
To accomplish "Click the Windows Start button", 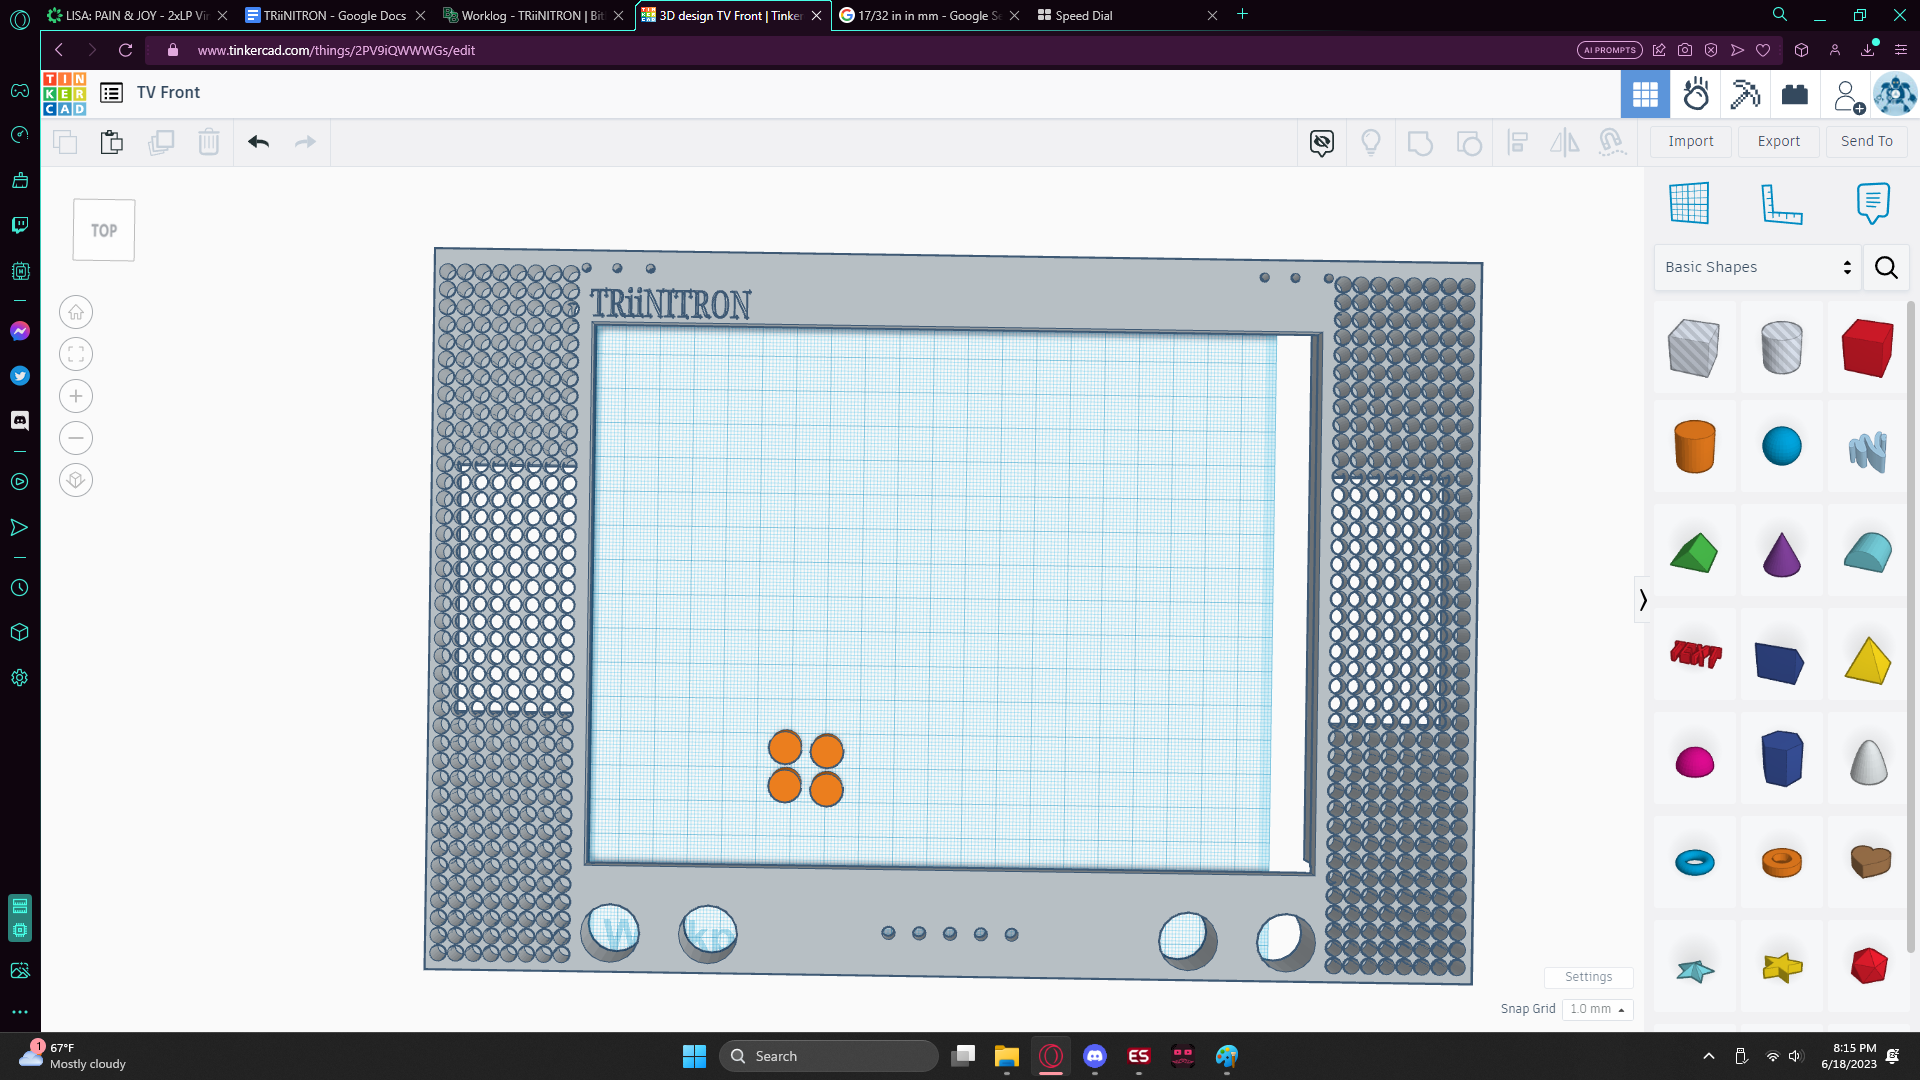I will tap(694, 1056).
